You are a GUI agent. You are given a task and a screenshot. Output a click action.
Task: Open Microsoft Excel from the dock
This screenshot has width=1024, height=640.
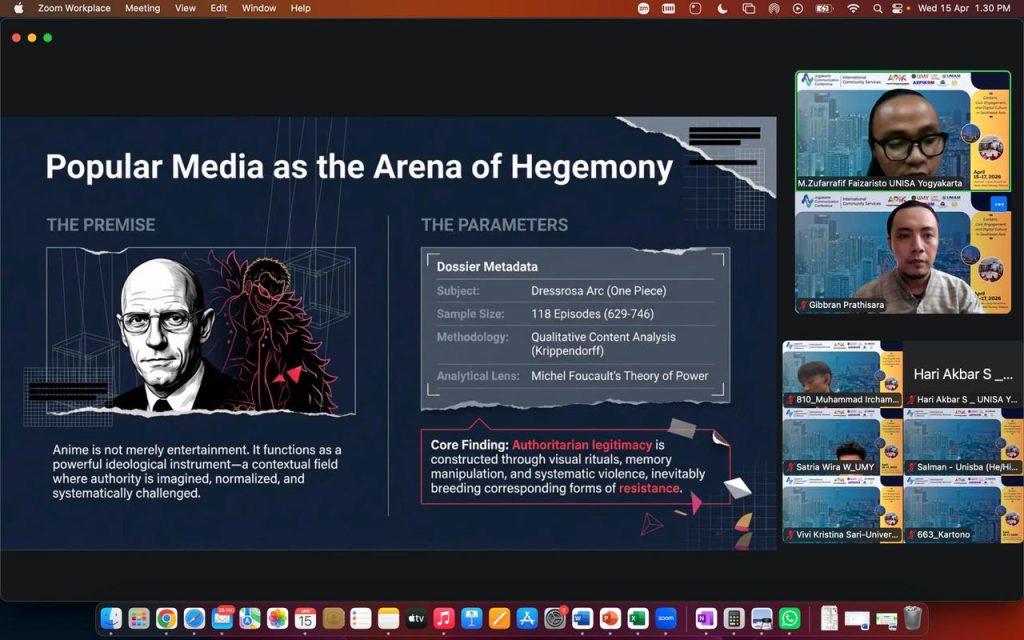tap(638, 618)
